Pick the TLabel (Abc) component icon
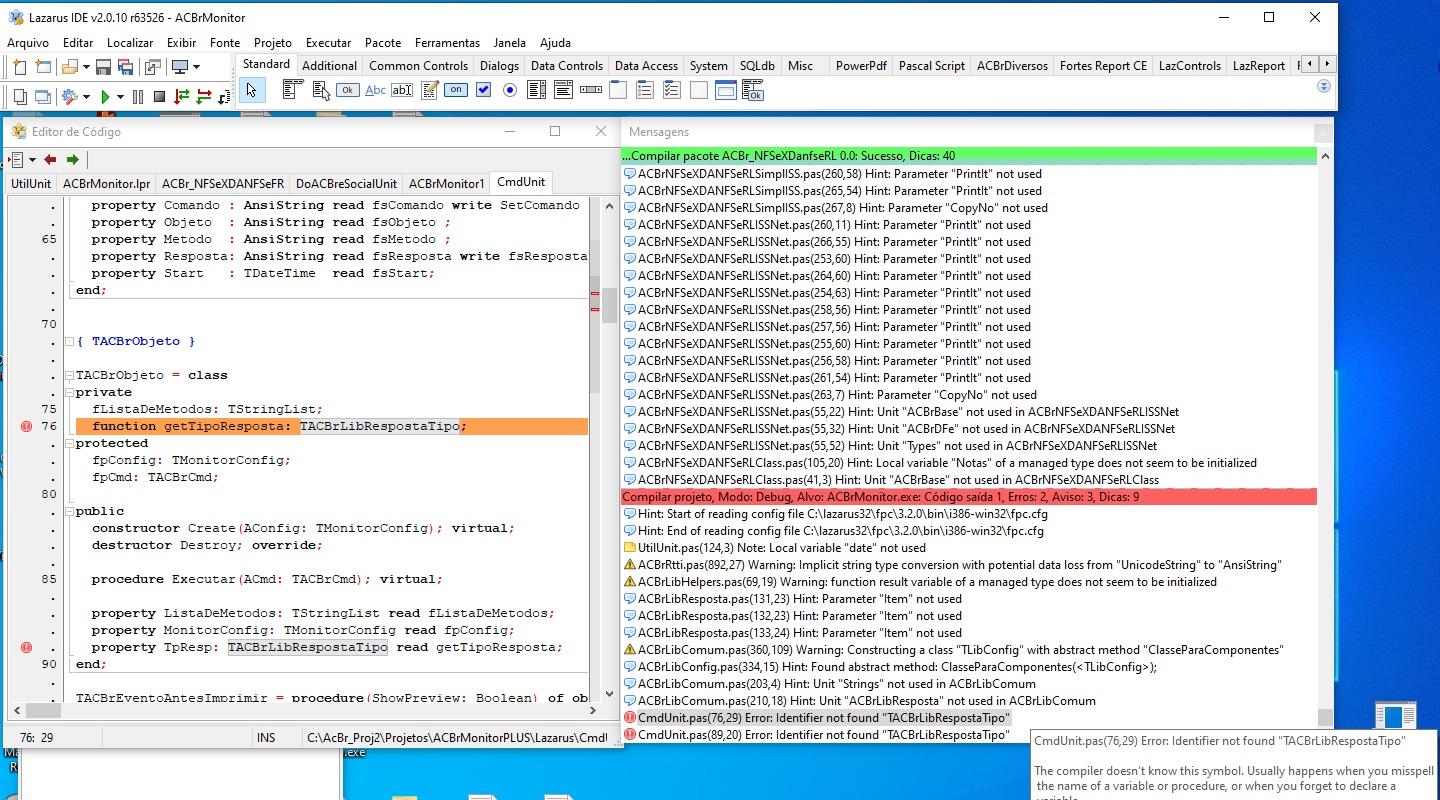 click(375, 90)
